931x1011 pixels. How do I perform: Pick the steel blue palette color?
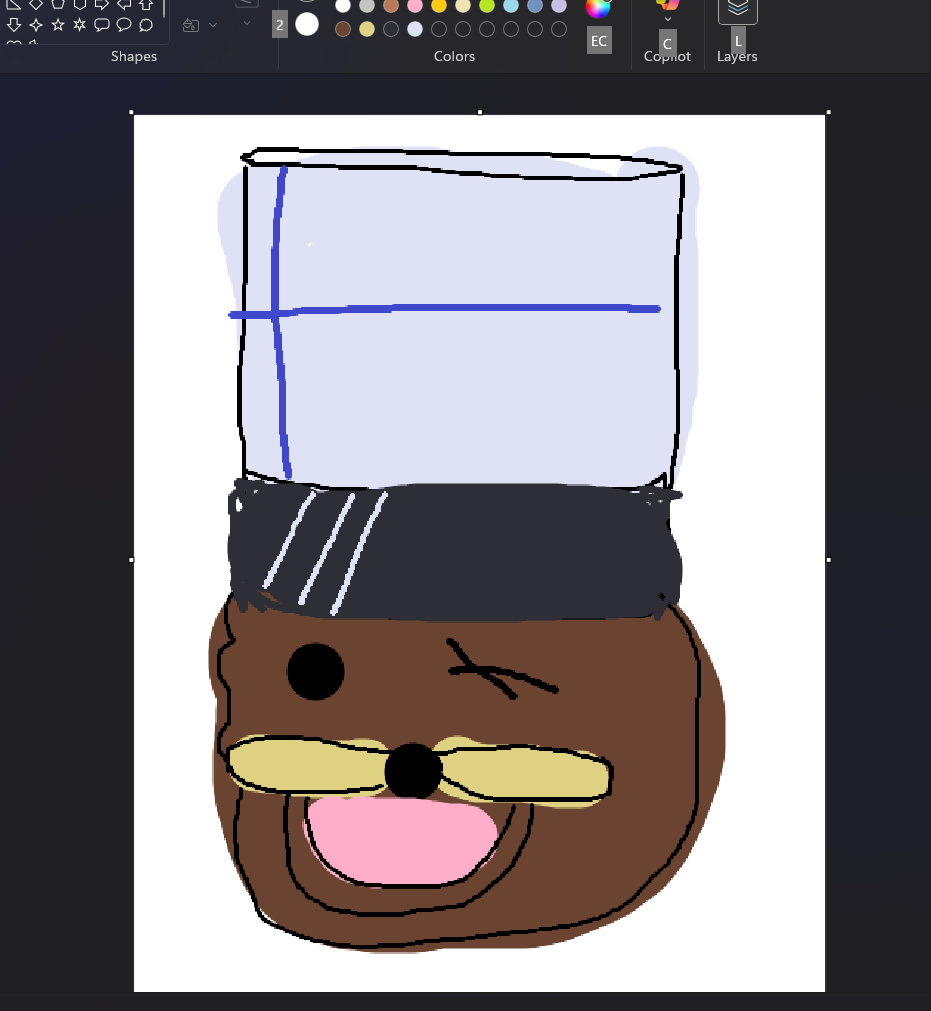[534, 6]
